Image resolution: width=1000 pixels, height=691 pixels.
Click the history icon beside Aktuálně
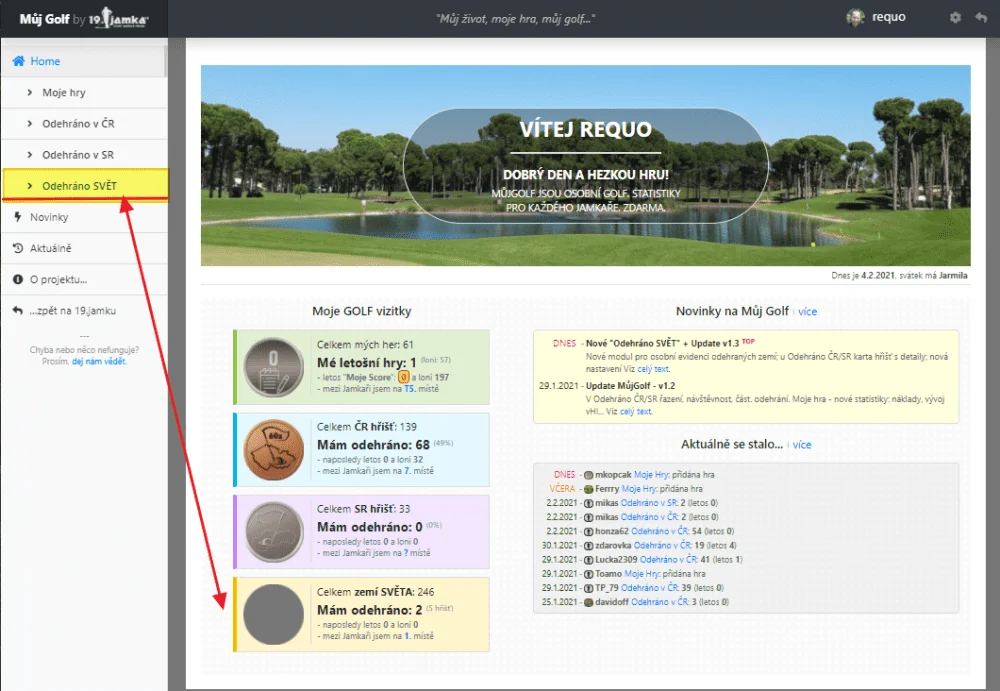18,248
